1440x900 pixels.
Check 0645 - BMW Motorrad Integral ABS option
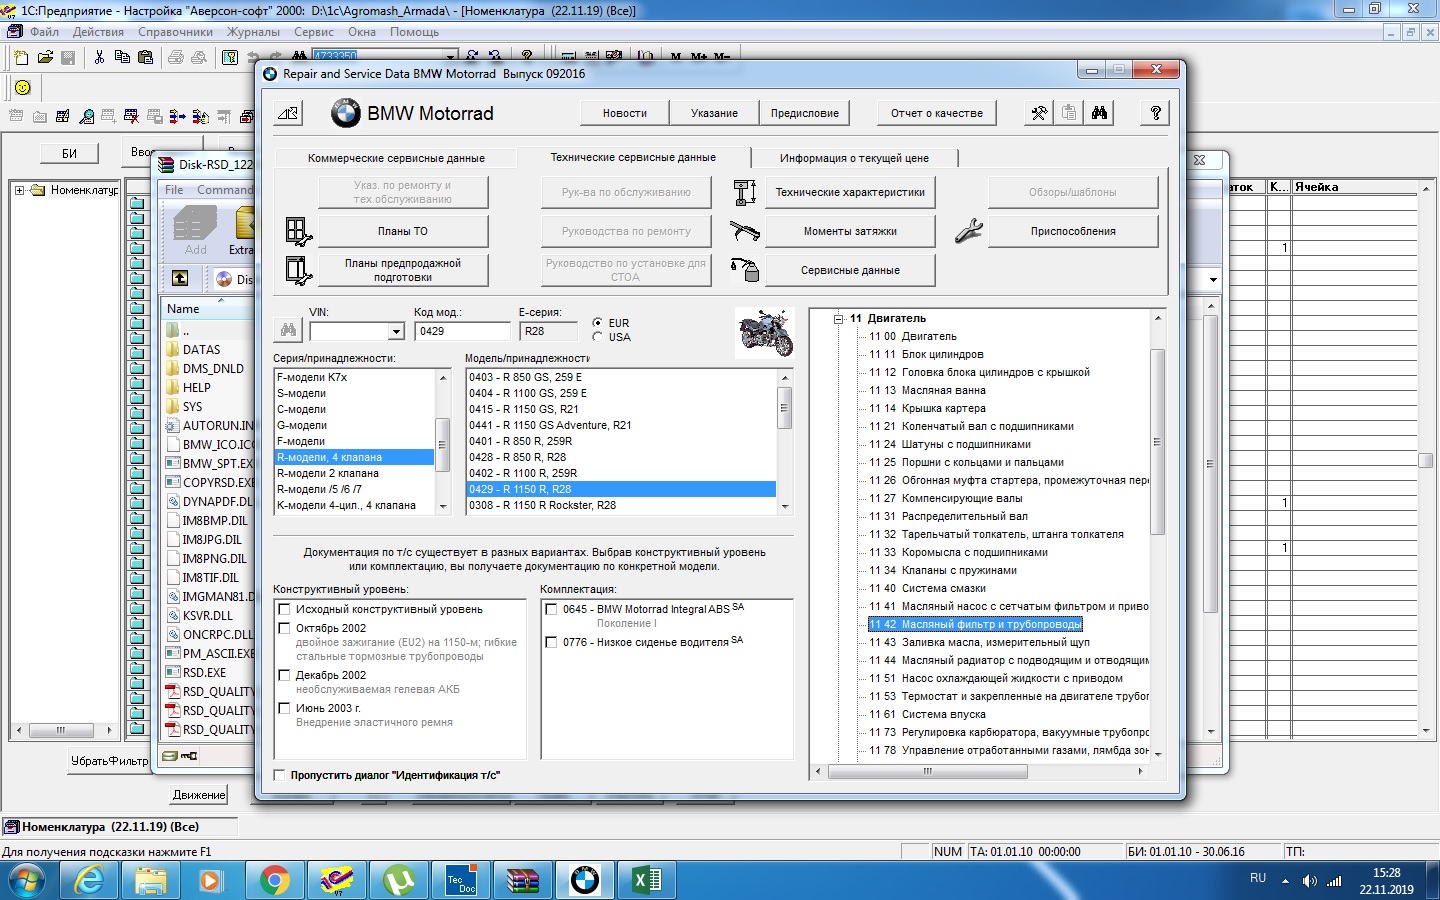[x=551, y=609]
